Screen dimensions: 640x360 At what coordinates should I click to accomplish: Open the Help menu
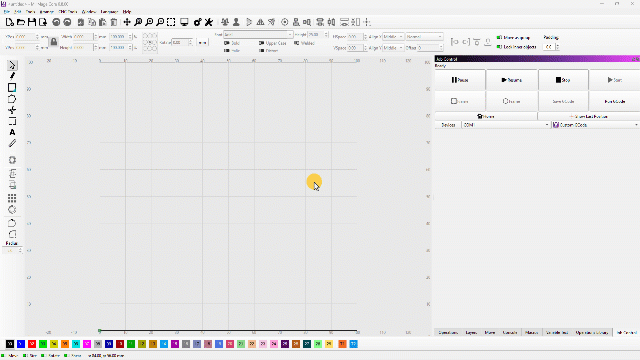pyautogui.click(x=127, y=12)
